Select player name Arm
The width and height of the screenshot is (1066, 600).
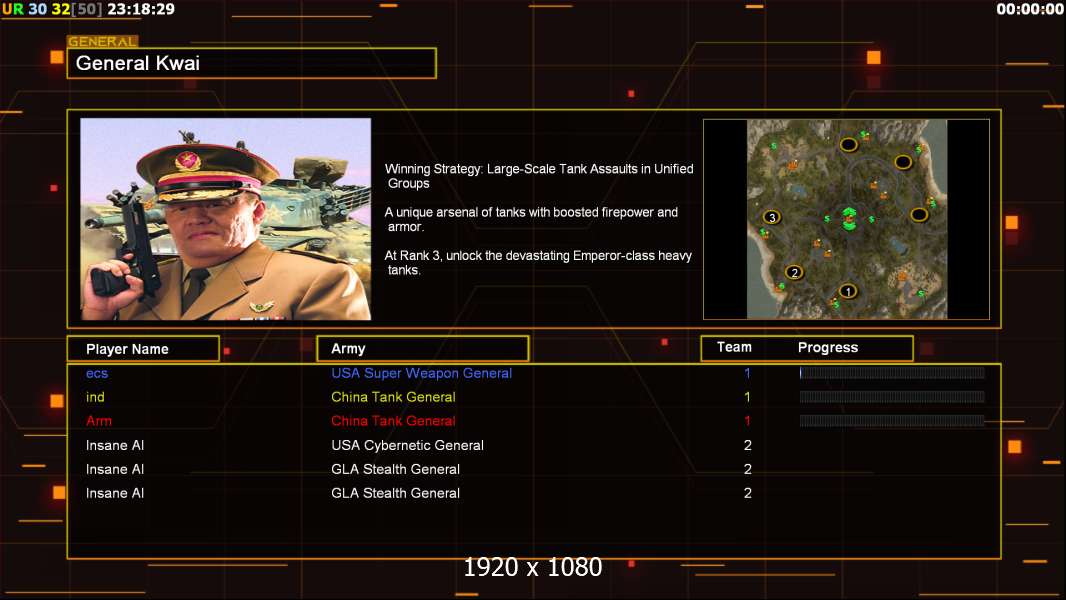point(99,421)
